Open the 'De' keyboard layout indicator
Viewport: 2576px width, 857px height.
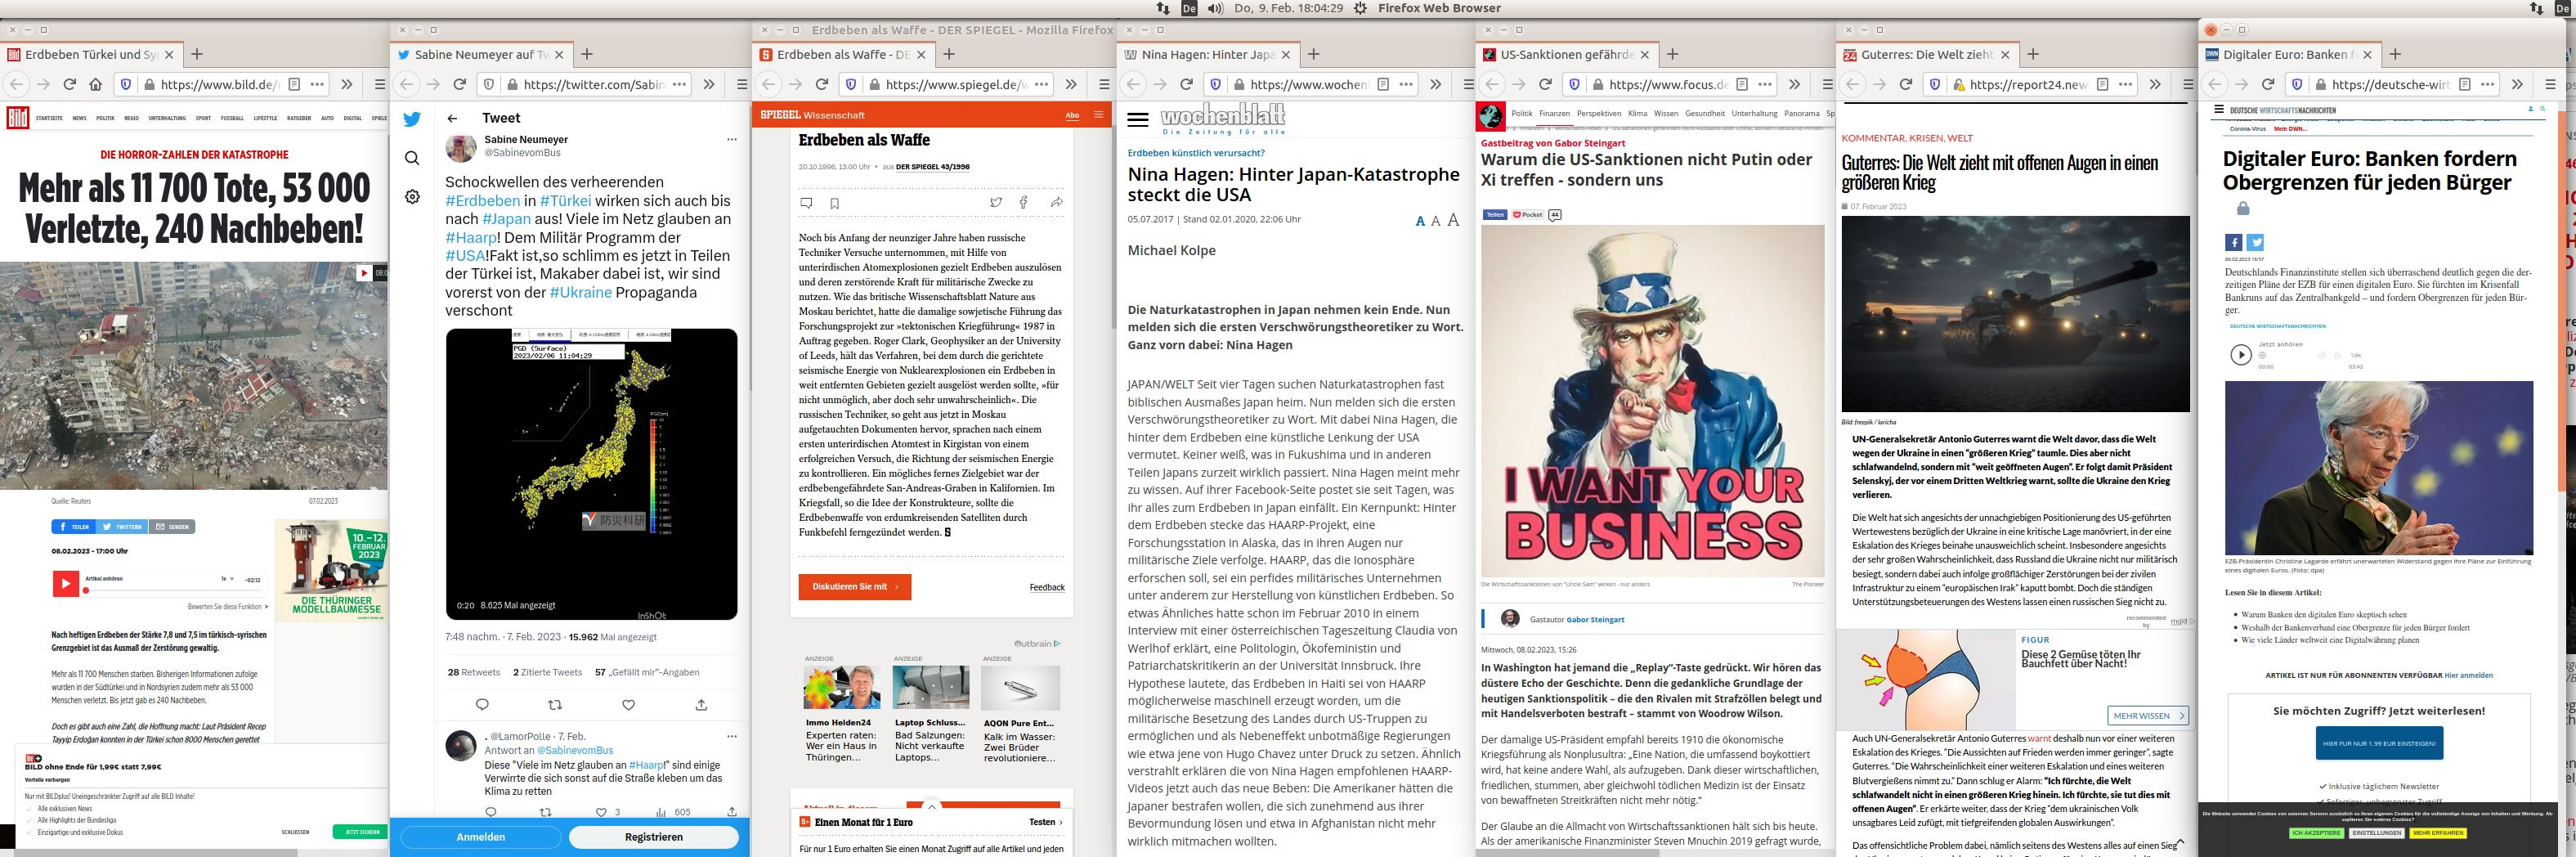point(1189,8)
